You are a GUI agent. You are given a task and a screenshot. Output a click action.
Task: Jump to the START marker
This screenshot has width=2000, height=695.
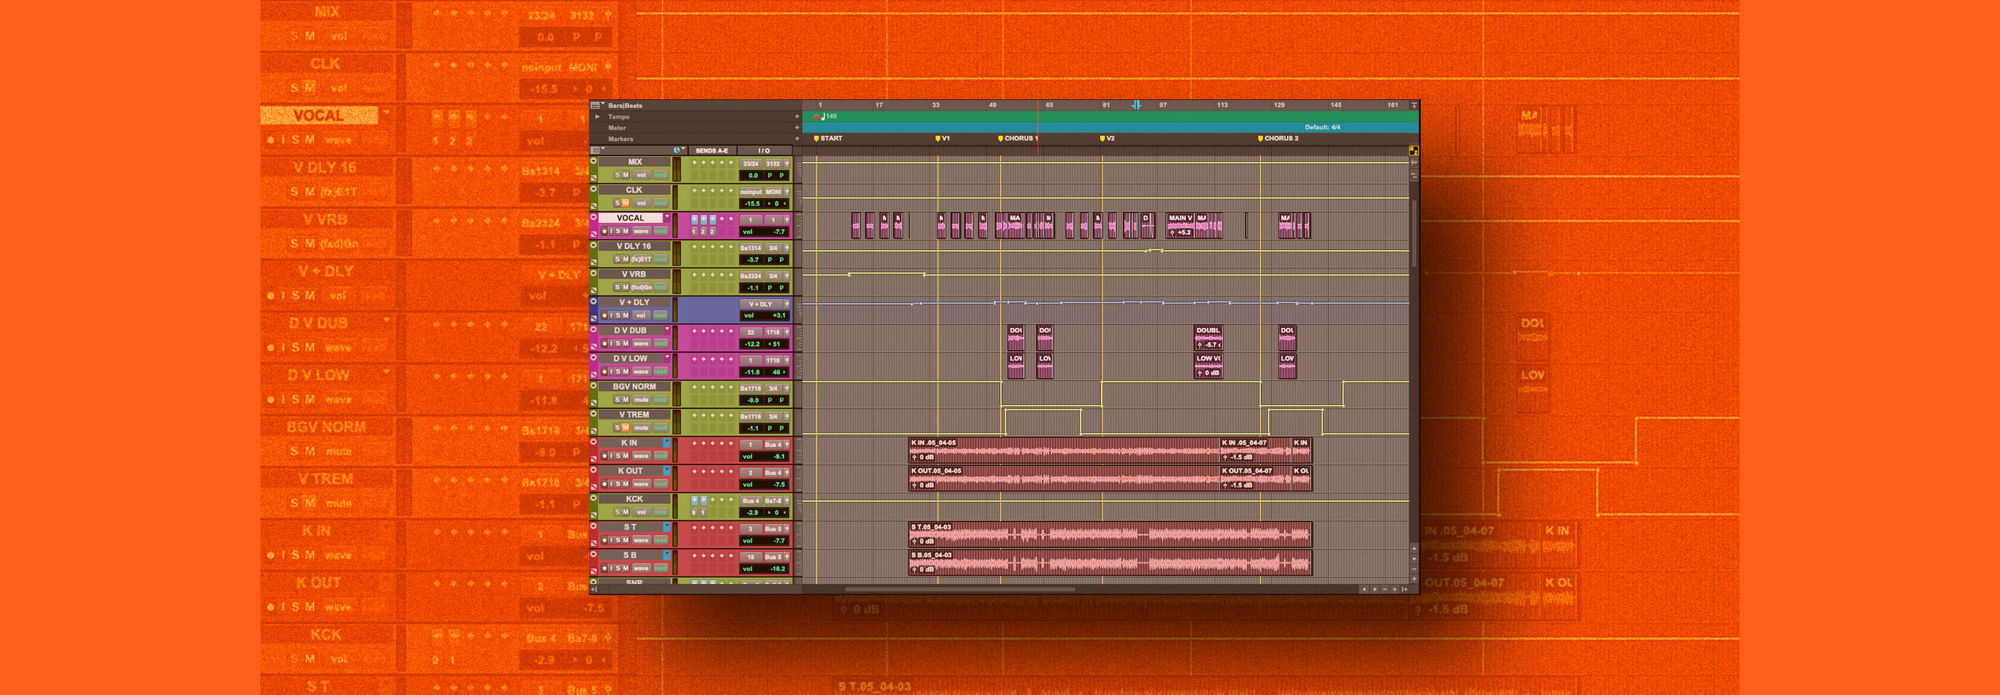pos(828,138)
